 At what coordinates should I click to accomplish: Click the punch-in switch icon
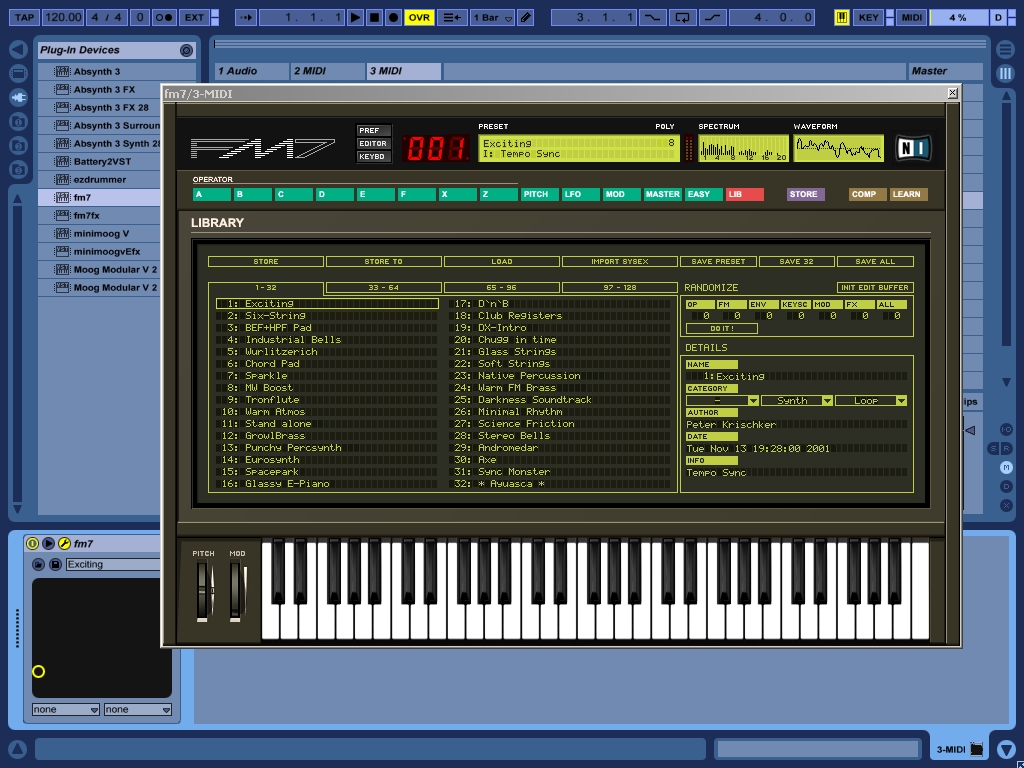[652, 18]
